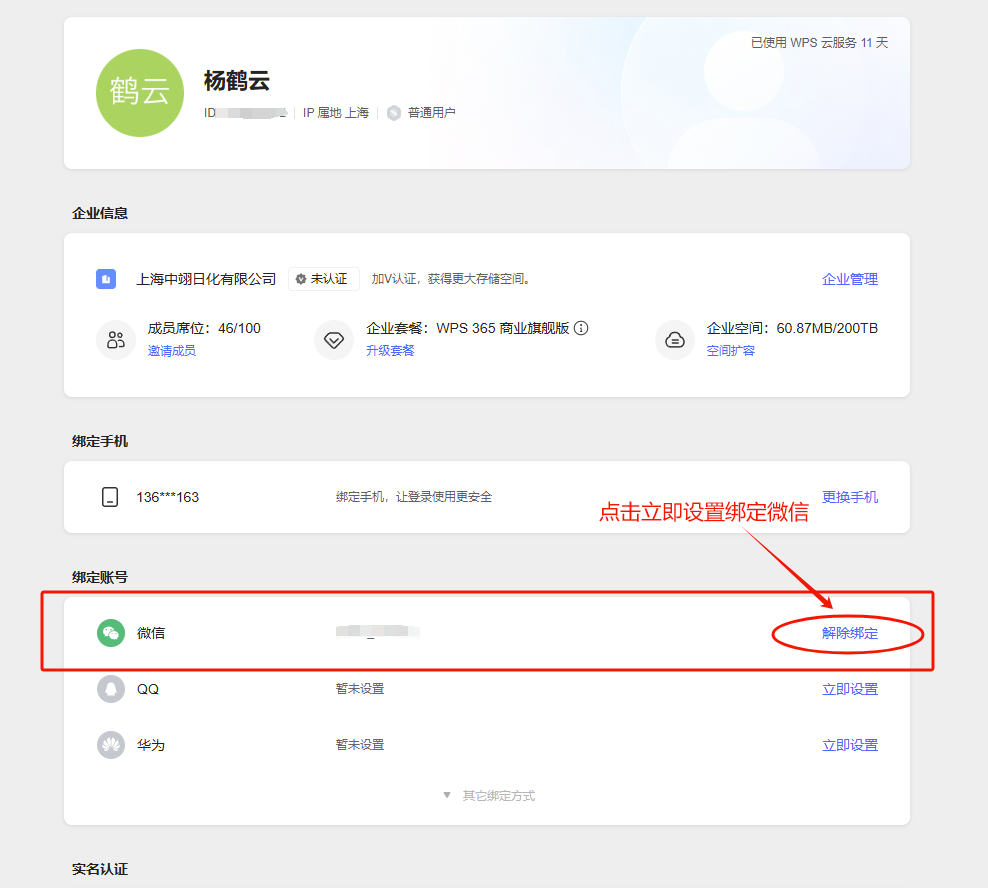Click the 企业信息 section heading

tap(100, 213)
